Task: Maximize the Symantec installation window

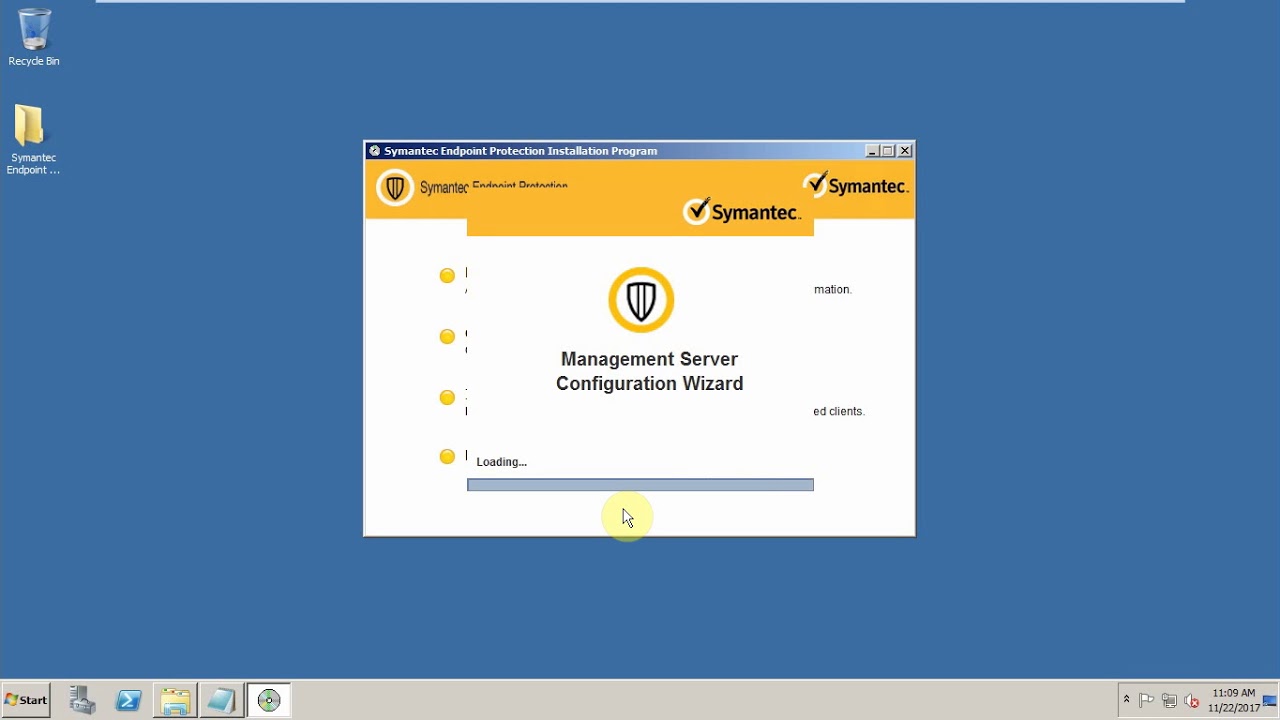Action: pos(888,151)
